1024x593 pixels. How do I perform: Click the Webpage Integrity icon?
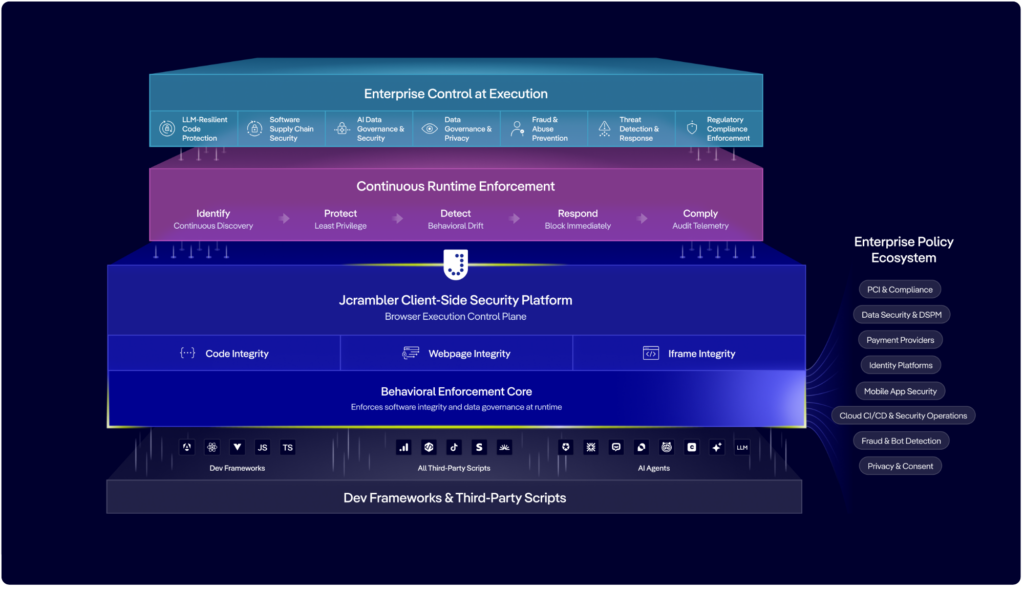(x=411, y=353)
